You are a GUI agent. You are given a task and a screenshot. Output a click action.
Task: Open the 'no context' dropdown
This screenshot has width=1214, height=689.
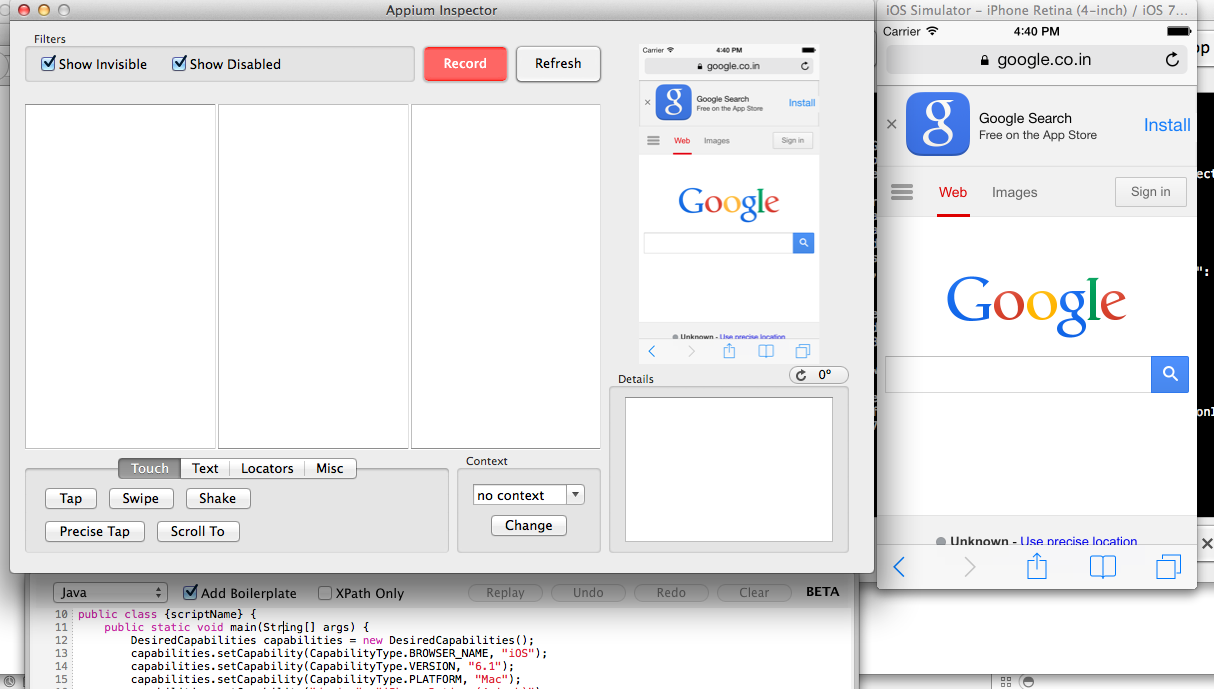(529, 495)
